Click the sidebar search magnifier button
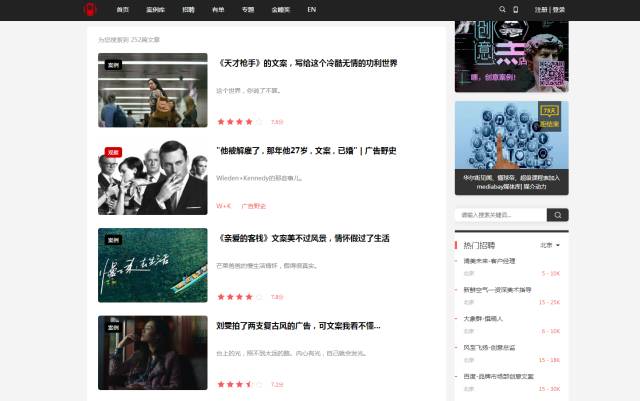 click(558, 215)
